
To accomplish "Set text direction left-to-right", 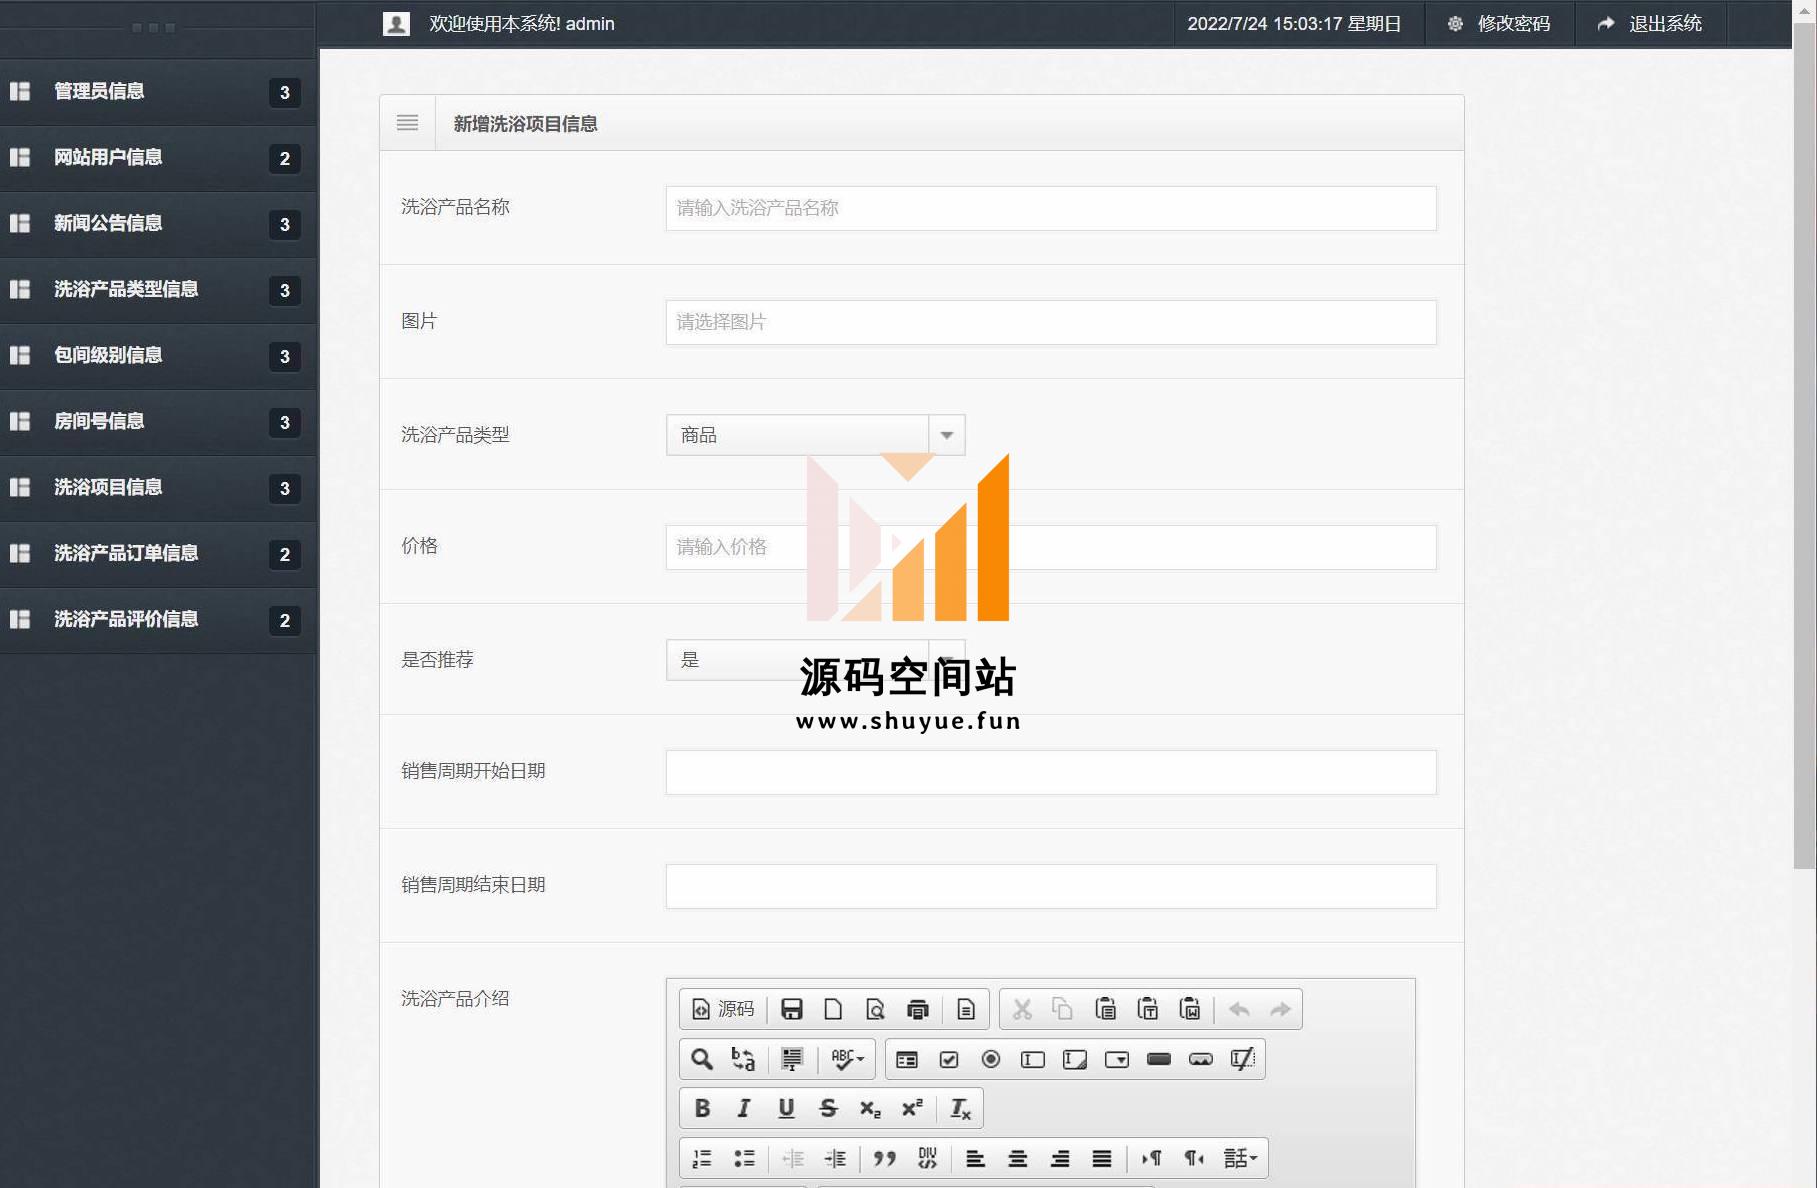I will tap(1151, 1158).
